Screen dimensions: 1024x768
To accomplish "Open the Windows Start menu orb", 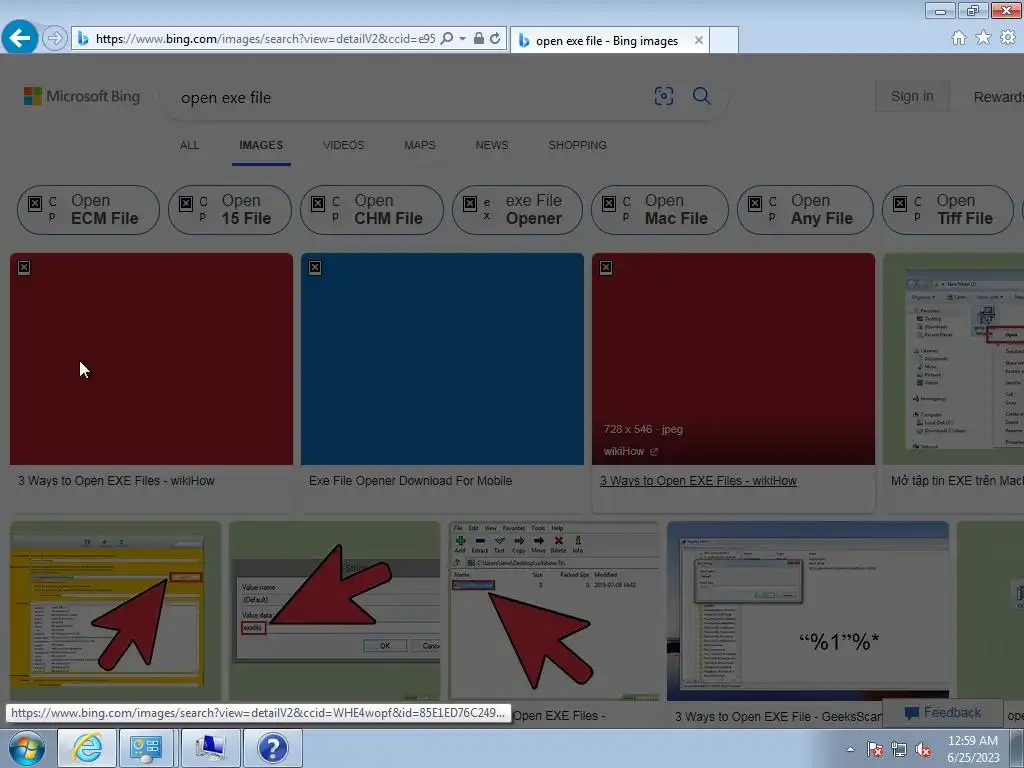I will coord(26,748).
